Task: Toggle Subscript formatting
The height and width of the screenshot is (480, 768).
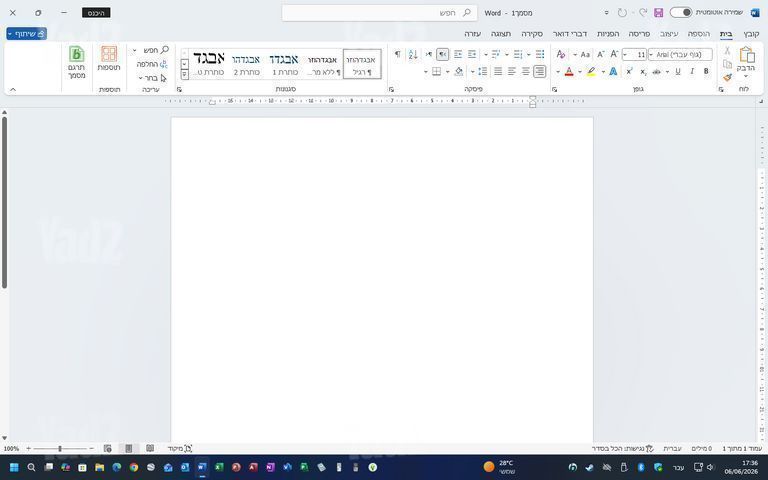Action: click(643, 72)
